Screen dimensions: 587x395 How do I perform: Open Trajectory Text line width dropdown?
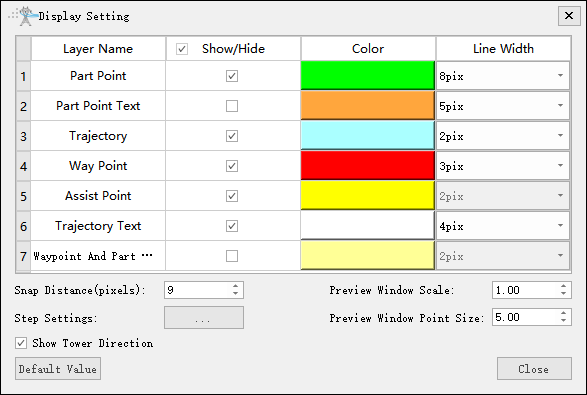click(503, 226)
